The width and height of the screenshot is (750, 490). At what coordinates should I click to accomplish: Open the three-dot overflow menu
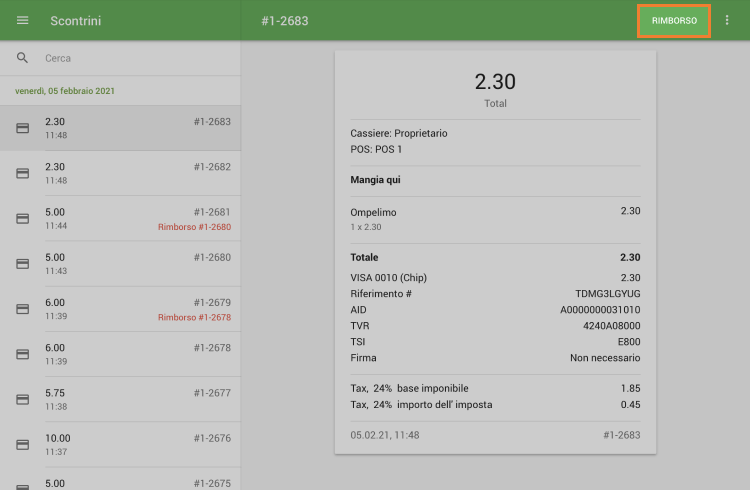point(727,21)
